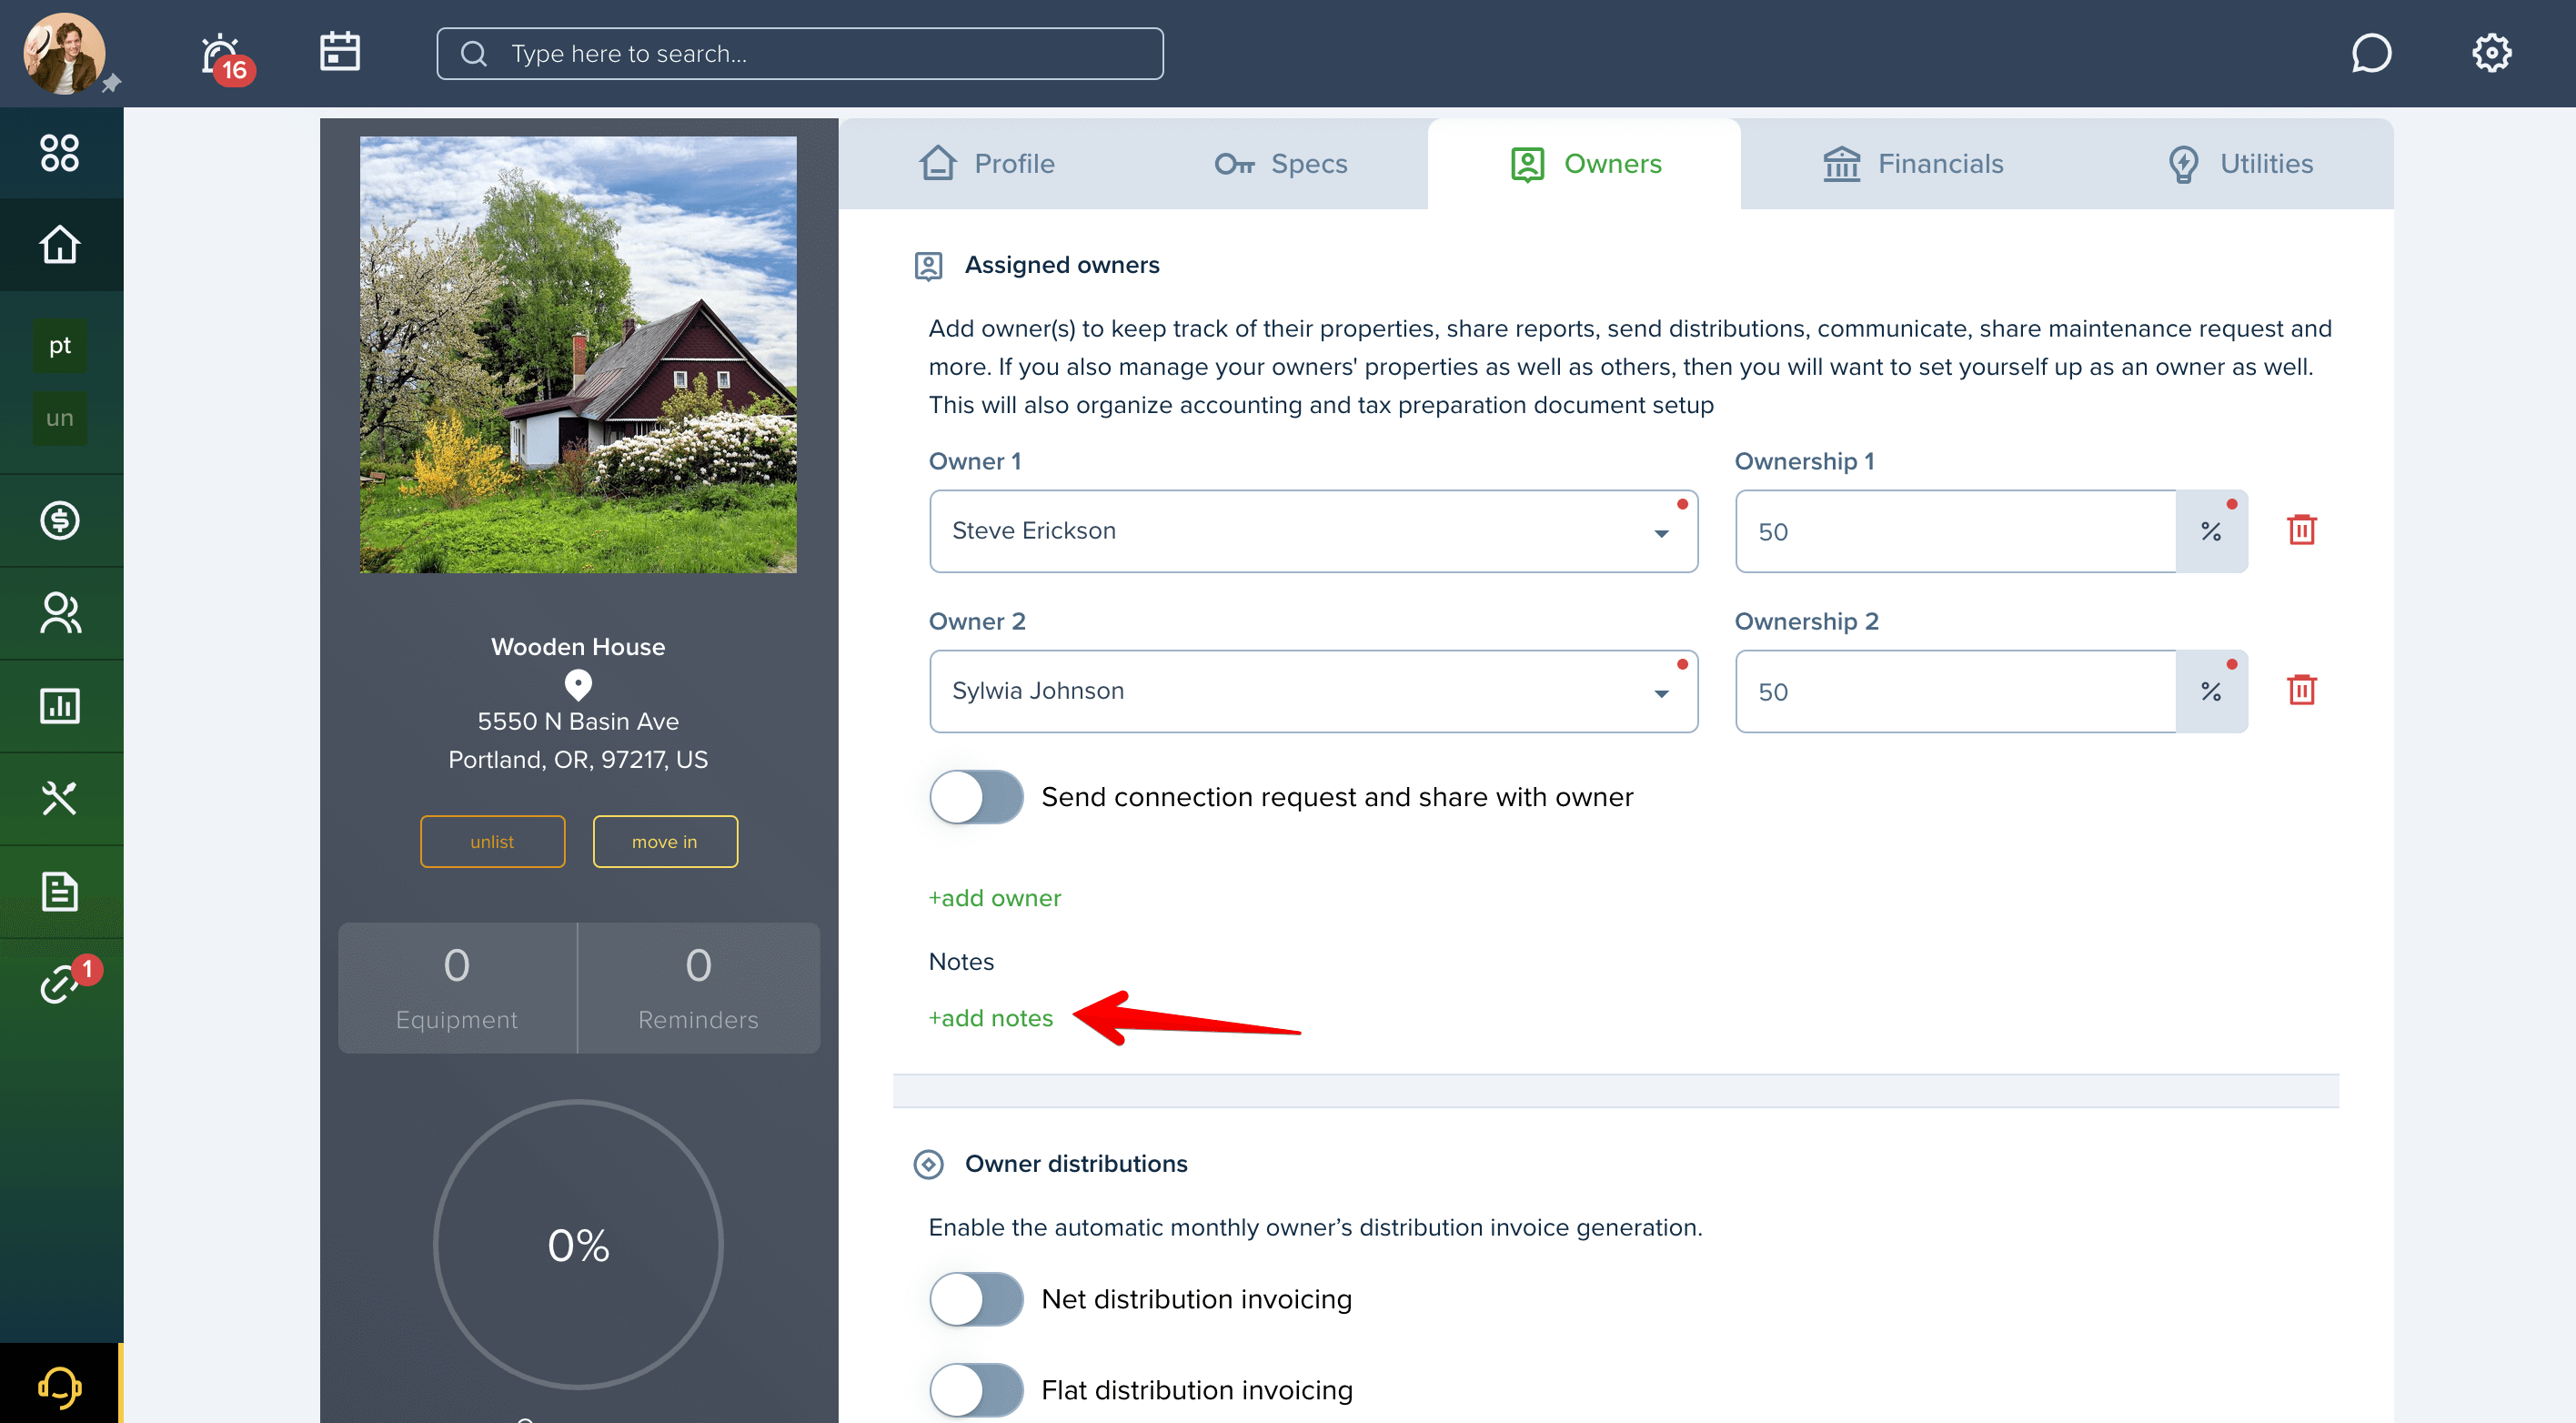Switch to the Specs tab
This screenshot has height=1423, width=2576.
(1280, 164)
